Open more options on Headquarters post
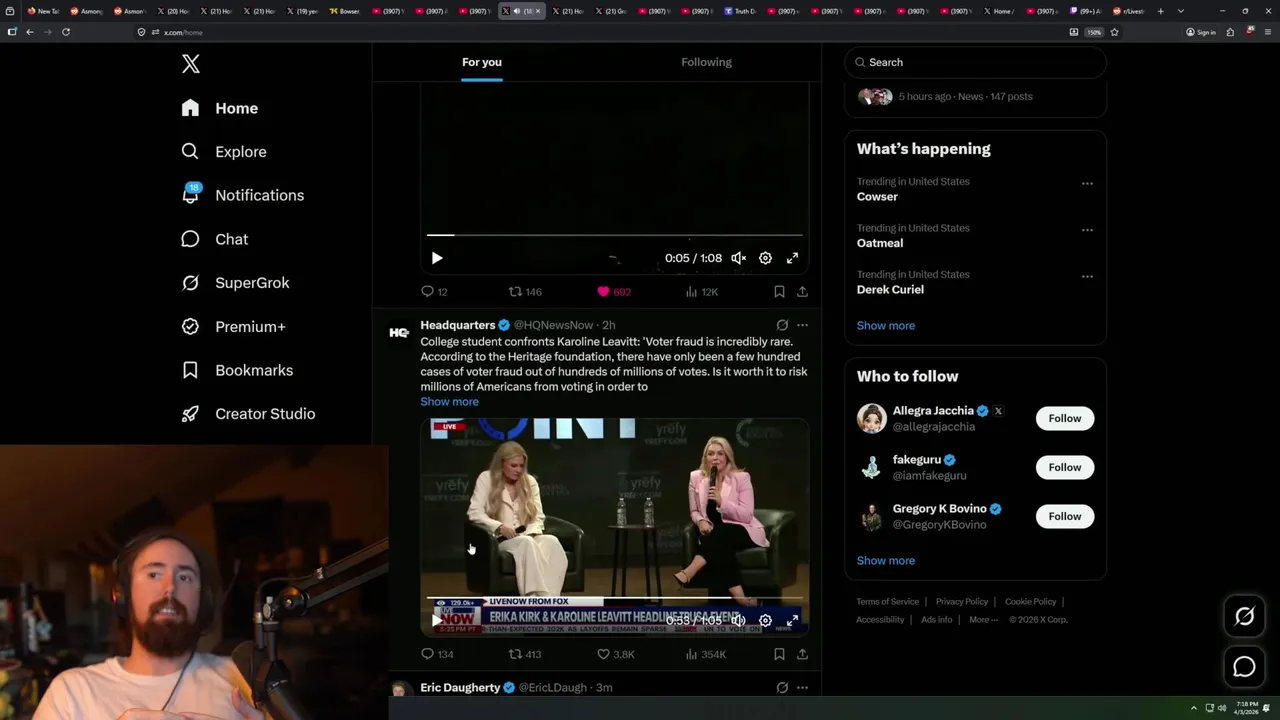Image resolution: width=1280 pixels, height=720 pixels. tap(802, 325)
